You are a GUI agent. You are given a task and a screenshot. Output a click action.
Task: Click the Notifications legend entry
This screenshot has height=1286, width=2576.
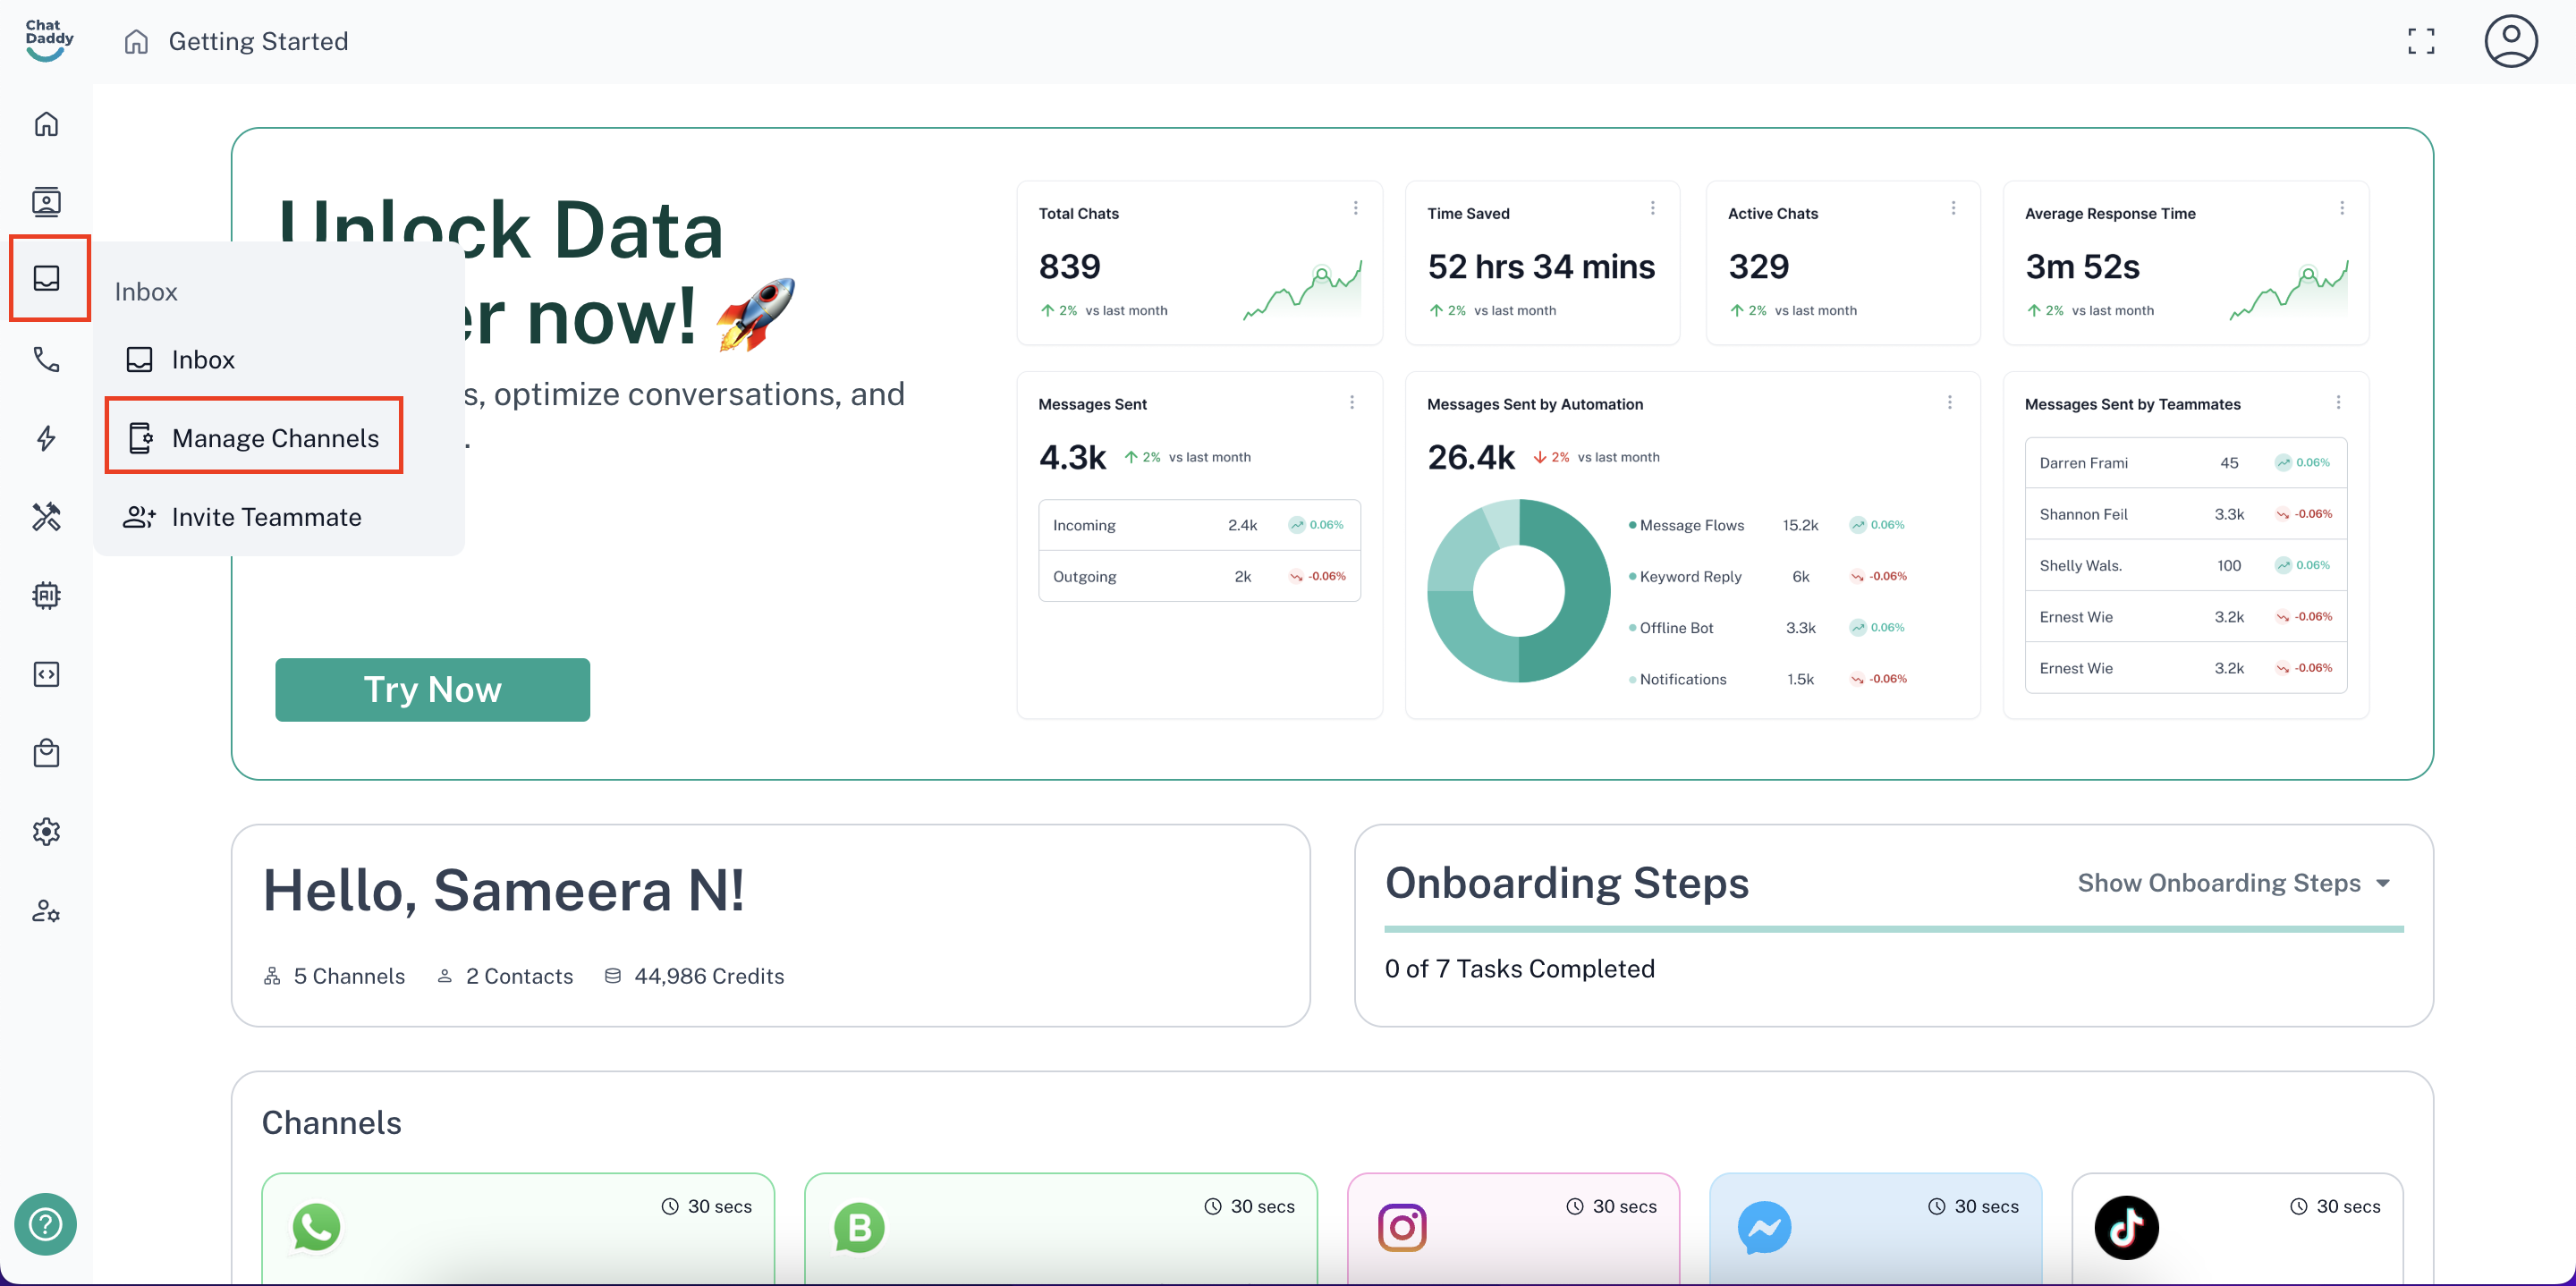click(x=1677, y=679)
